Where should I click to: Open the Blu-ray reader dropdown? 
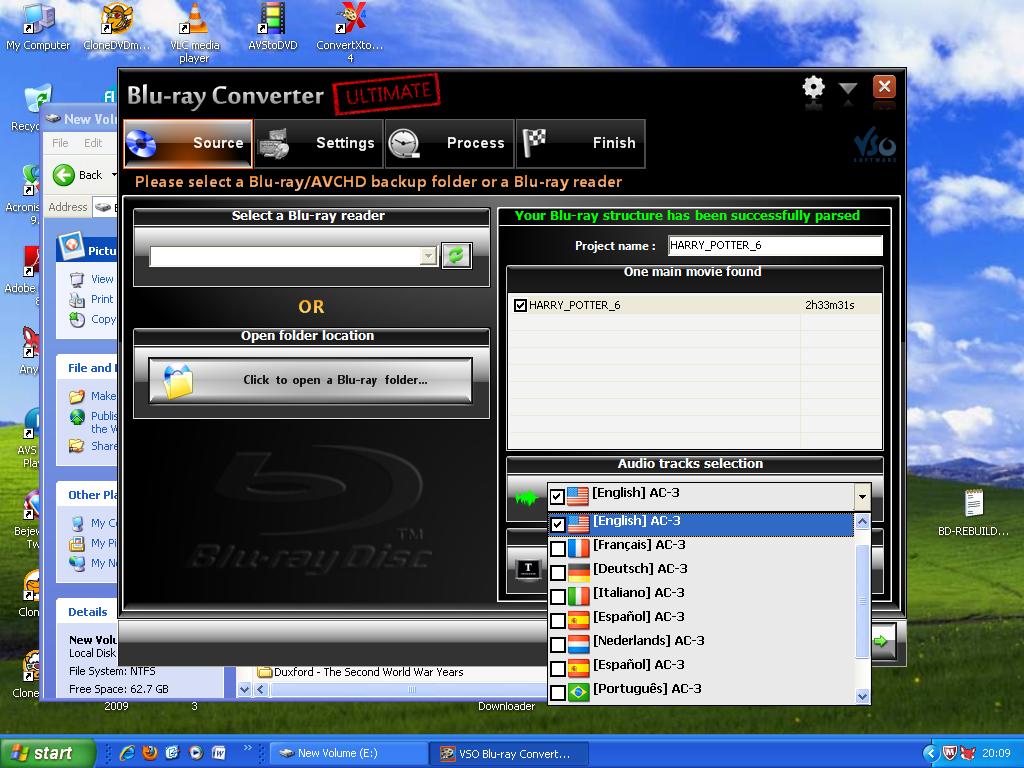coord(428,256)
